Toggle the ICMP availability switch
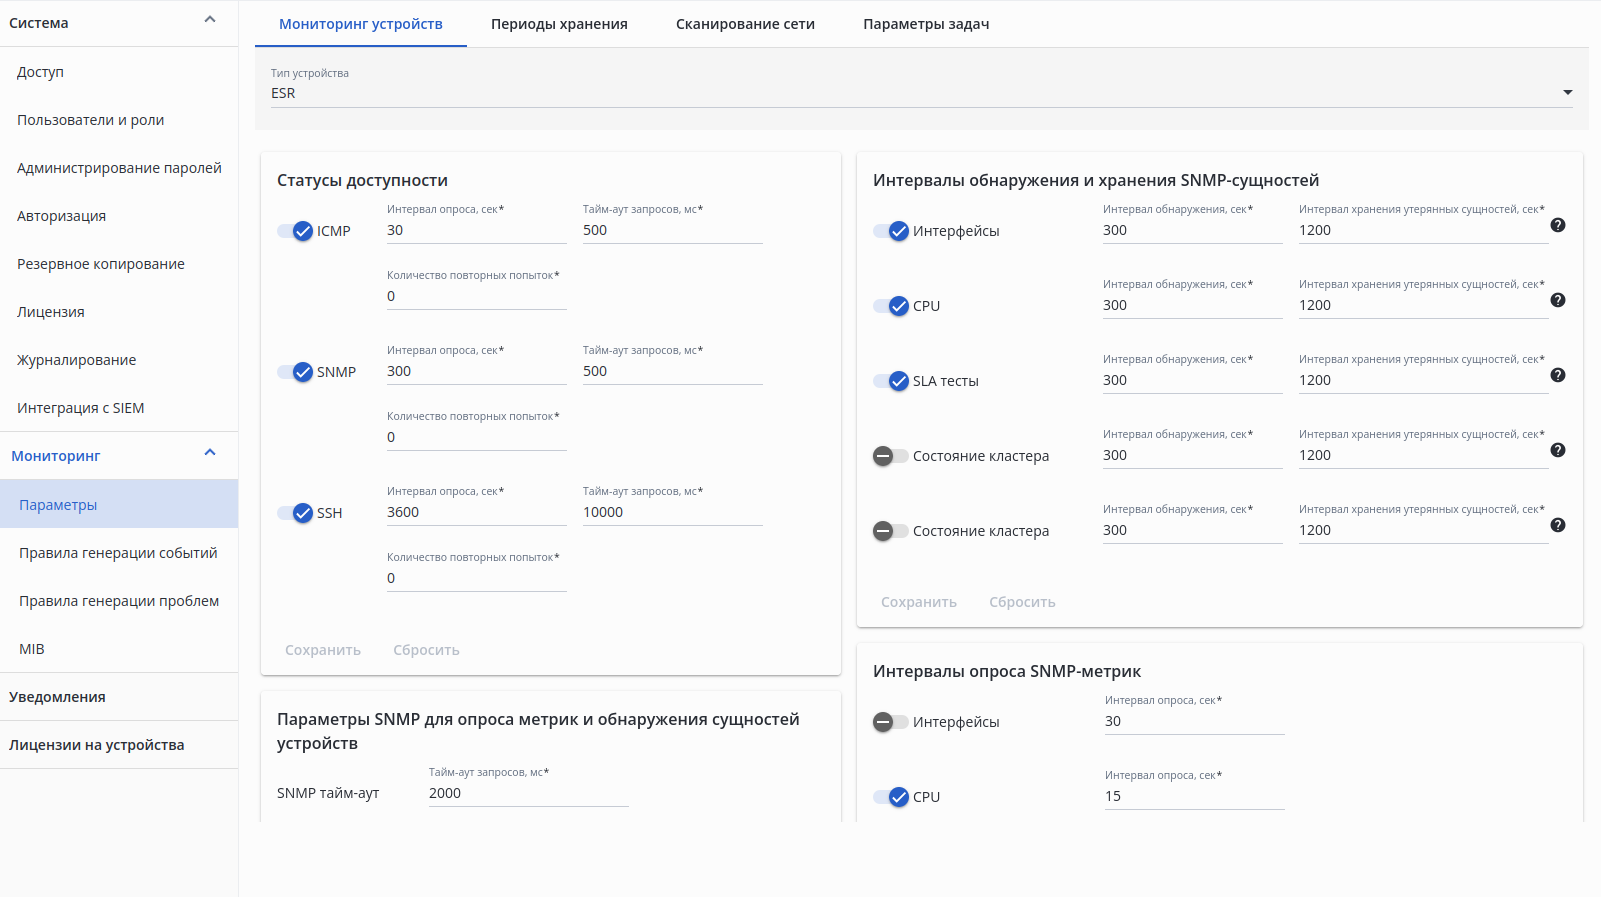1601x897 pixels. [295, 231]
